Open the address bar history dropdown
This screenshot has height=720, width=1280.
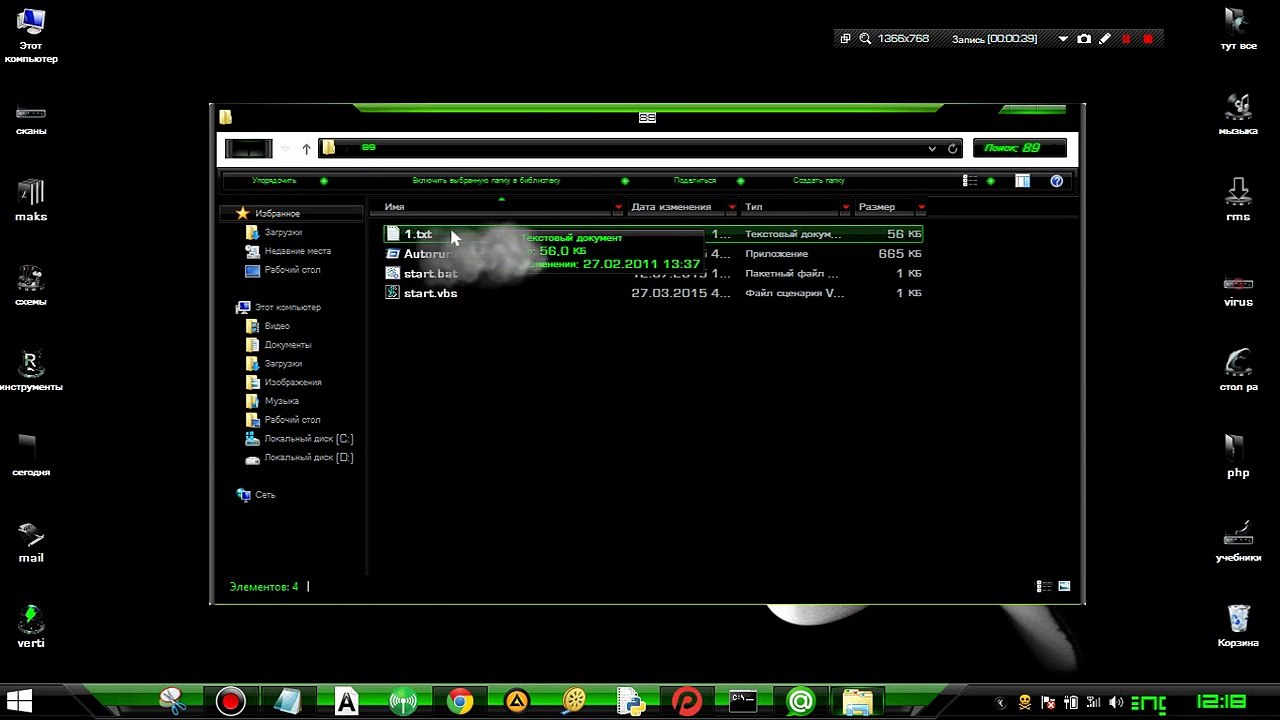tap(932, 148)
